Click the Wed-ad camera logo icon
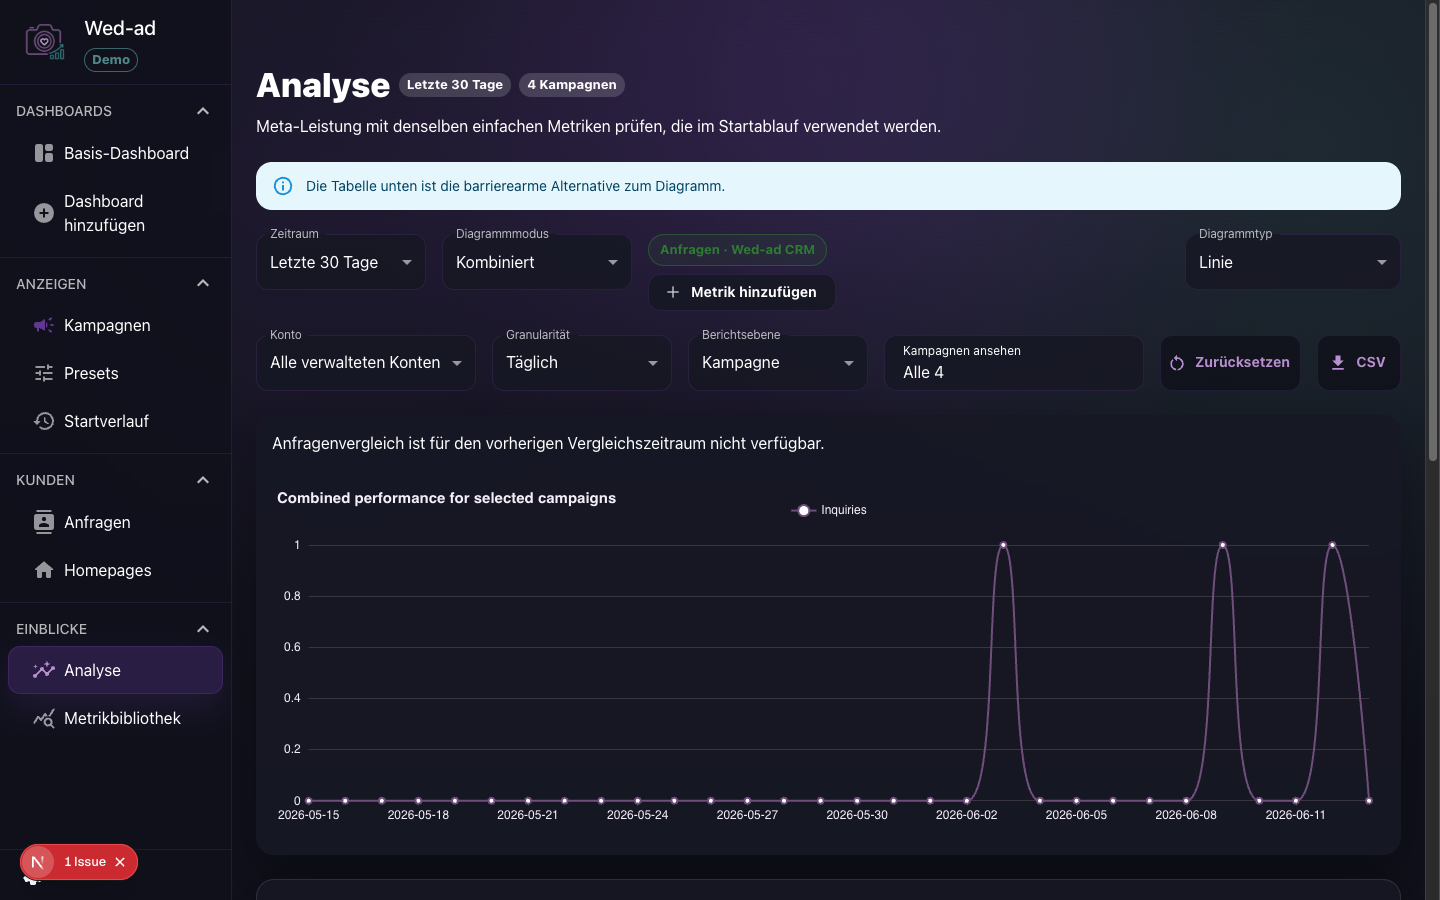1440x900 pixels. point(44,42)
